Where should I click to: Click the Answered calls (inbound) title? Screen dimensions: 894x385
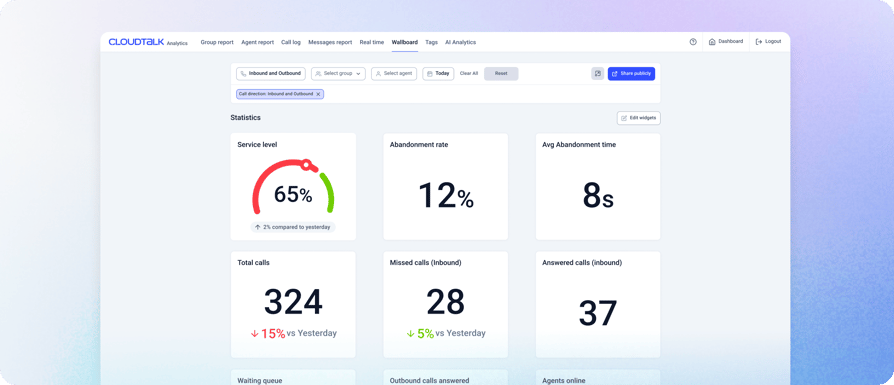pos(582,263)
